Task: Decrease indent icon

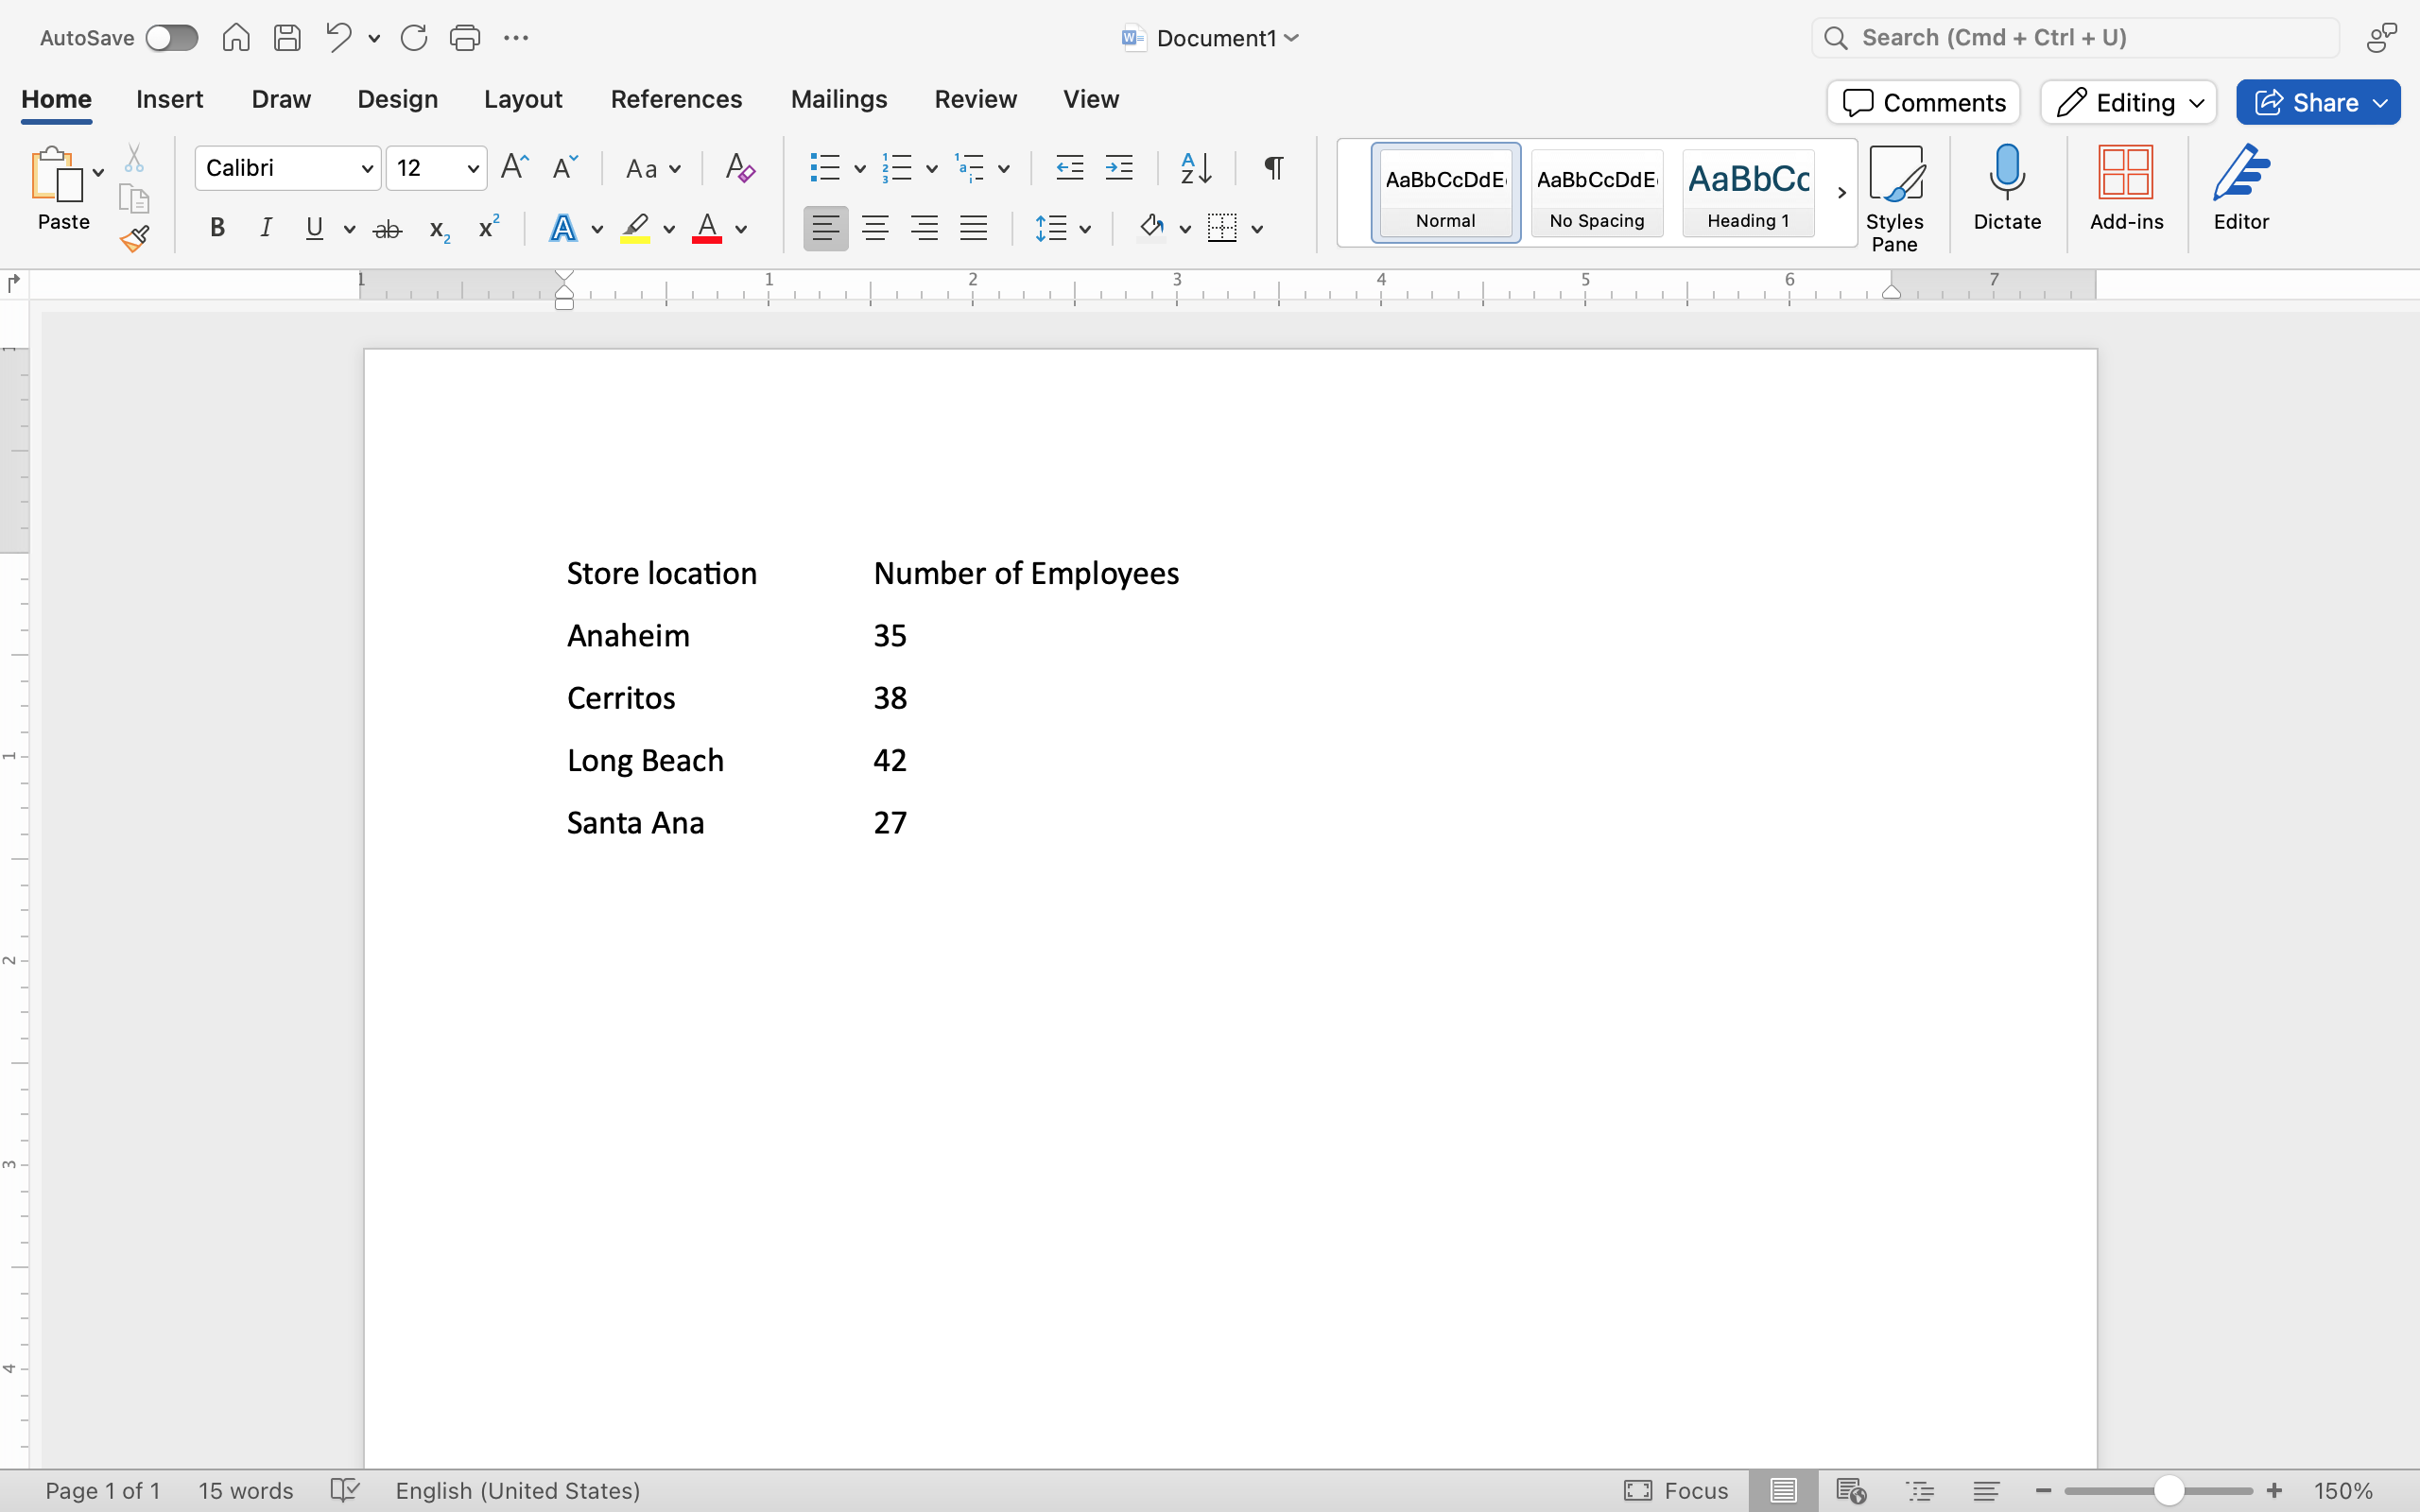Action: pos(1070,167)
